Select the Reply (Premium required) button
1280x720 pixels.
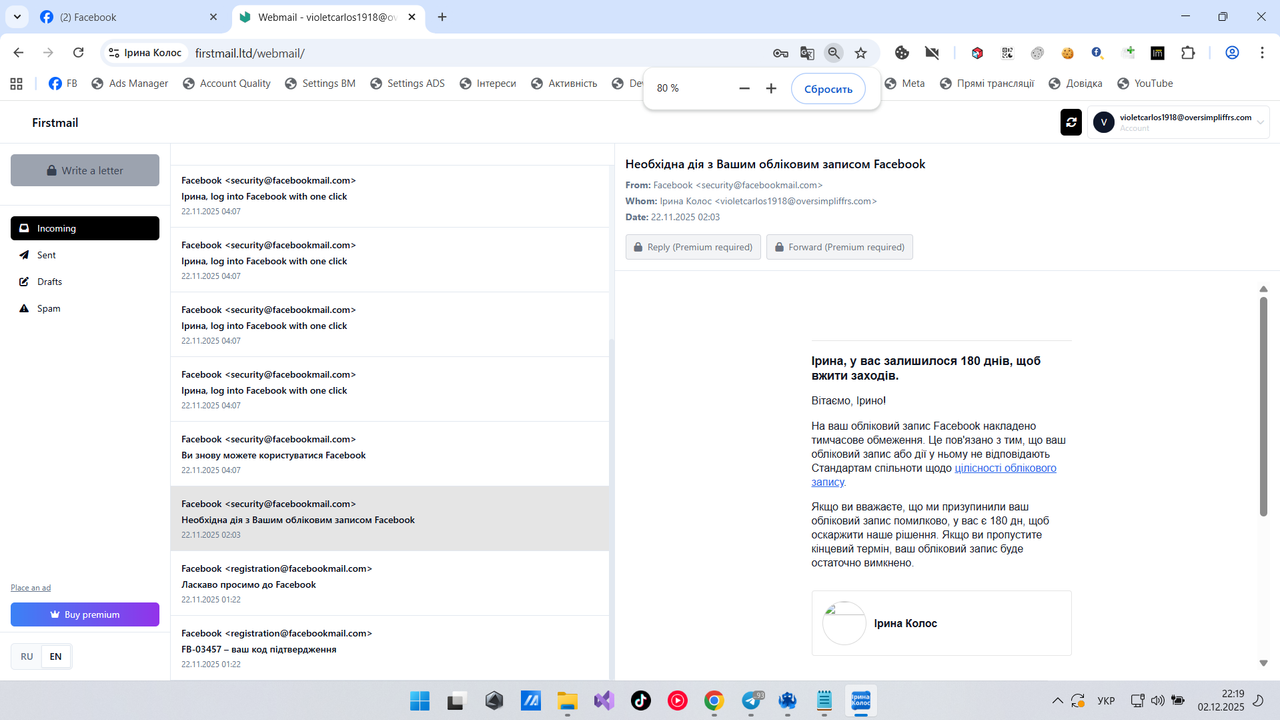(x=693, y=246)
